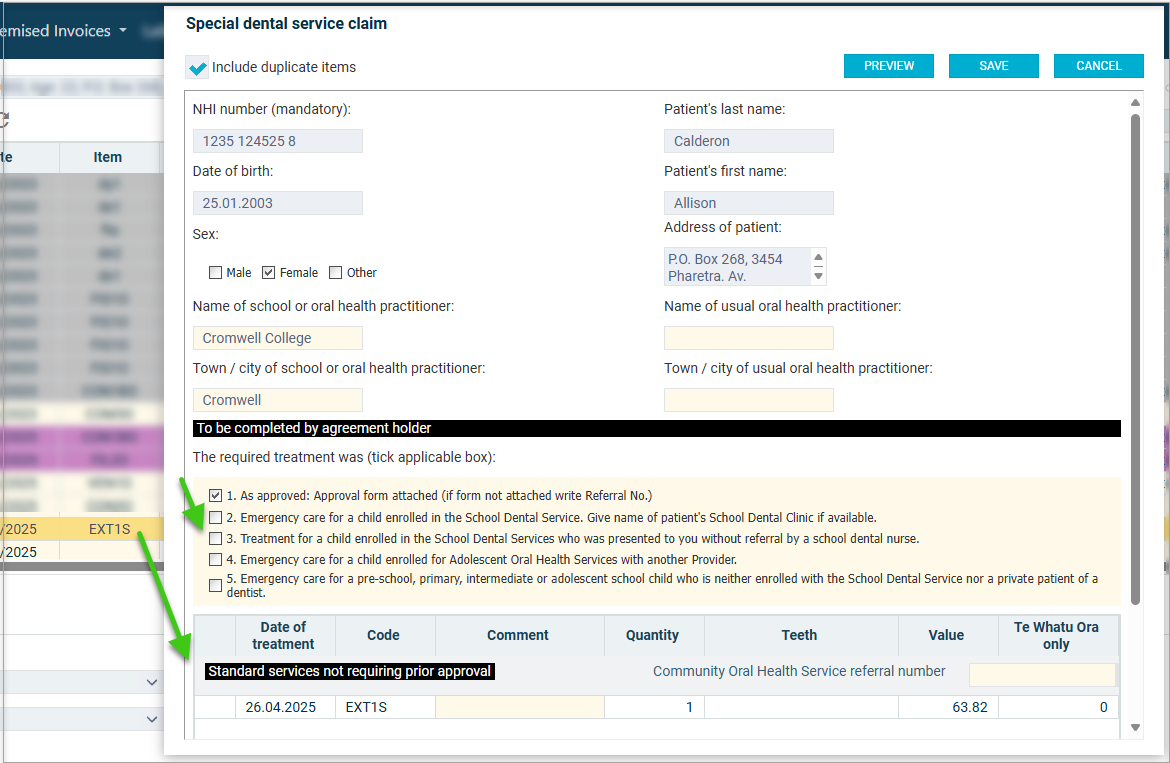Click the Town / city of usual practitioner field
1170x763 pixels.
748,400
